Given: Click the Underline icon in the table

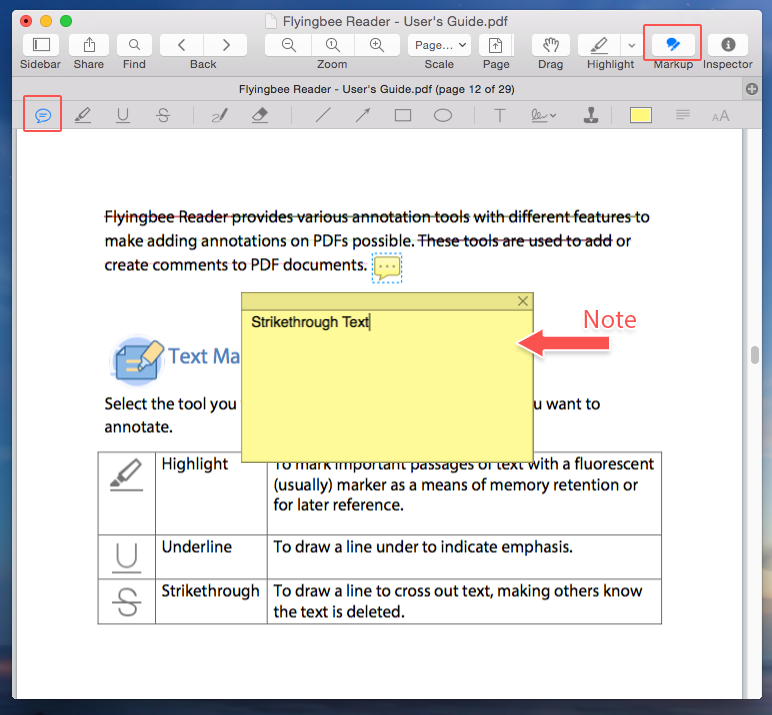Looking at the screenshot, I should 127,558.
